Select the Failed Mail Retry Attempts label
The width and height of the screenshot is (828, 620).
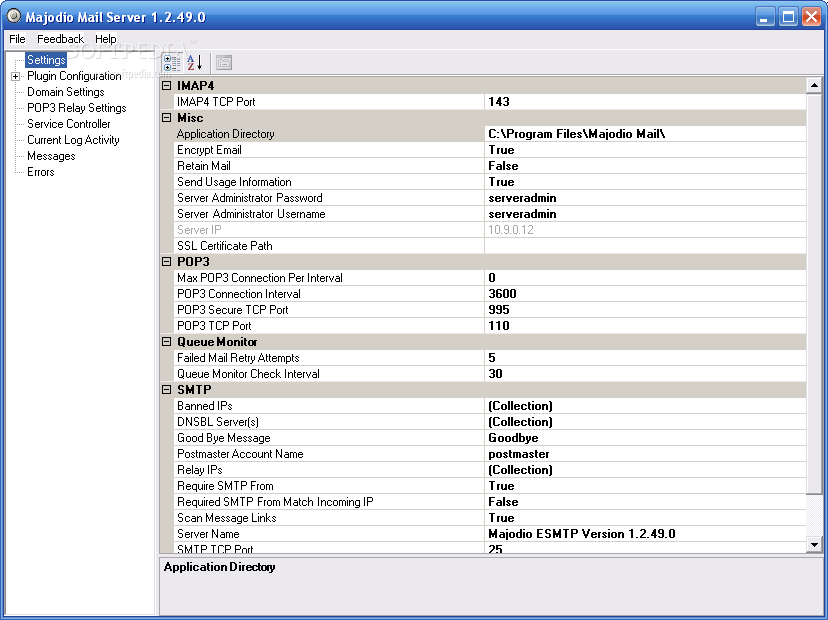(238, 358)
